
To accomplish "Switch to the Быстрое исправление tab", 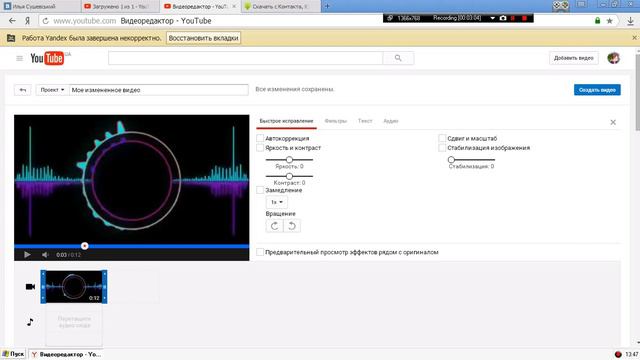I will [x=286, y=121].
